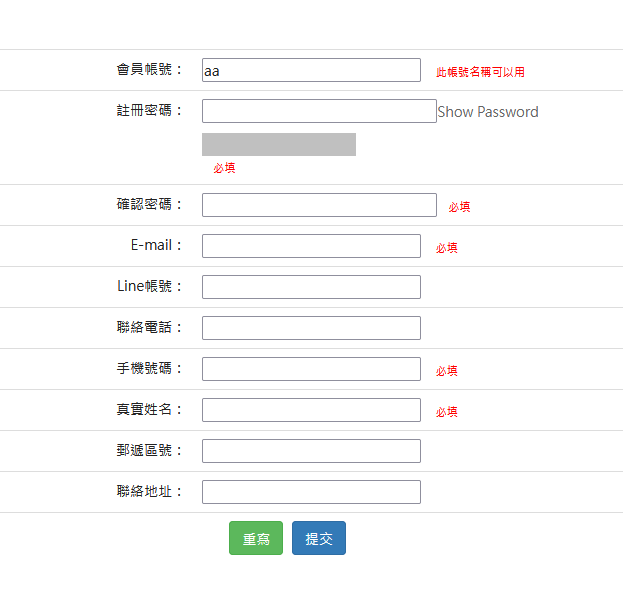Toggle Show Password

click(x=488, y=112)
